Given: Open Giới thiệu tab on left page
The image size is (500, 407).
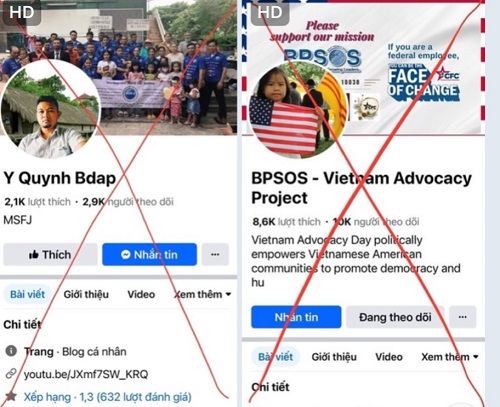Looking at the screenshot, I should coord(86,294).
